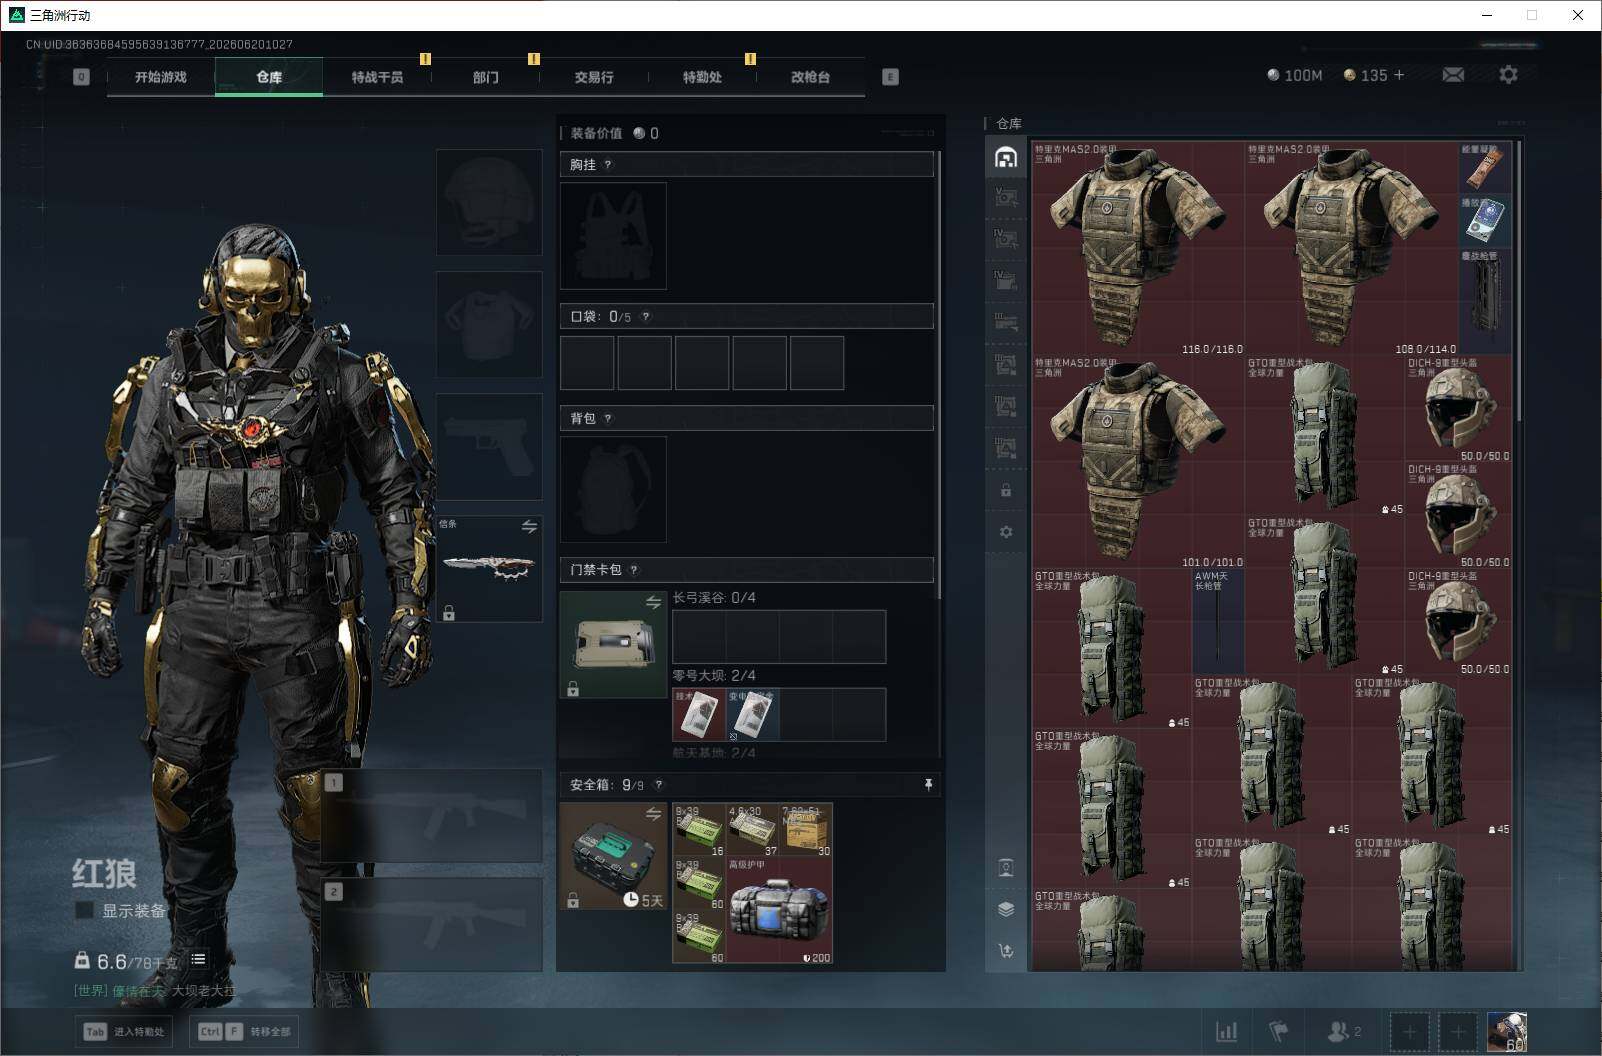Click the help icon next to 门禁卡包
This screenshot has height=1056, width=1602.
634,570
